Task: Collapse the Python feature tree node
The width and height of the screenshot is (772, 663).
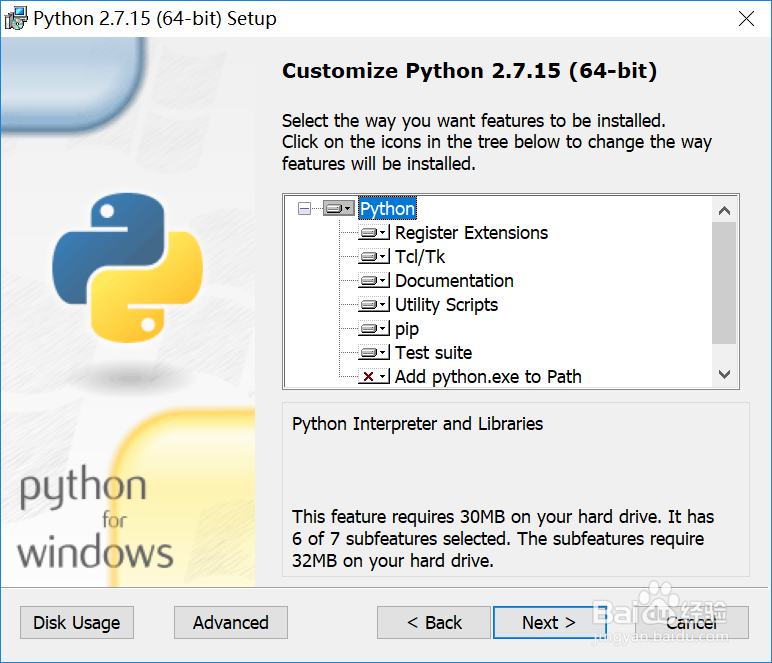Action: coord(305,209)
